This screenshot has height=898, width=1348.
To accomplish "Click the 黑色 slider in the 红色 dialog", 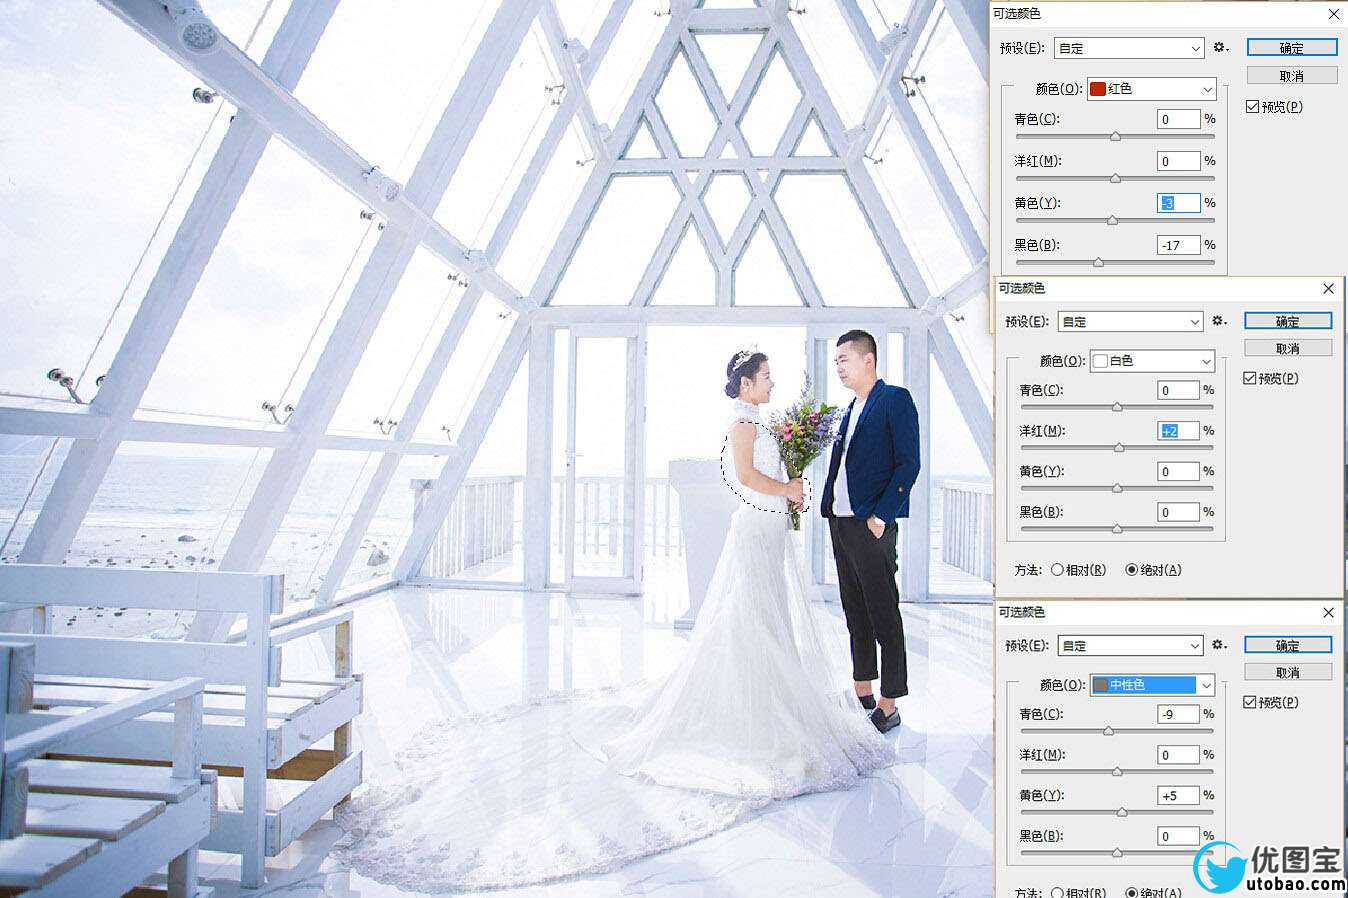I will (x=1098, y=262).
